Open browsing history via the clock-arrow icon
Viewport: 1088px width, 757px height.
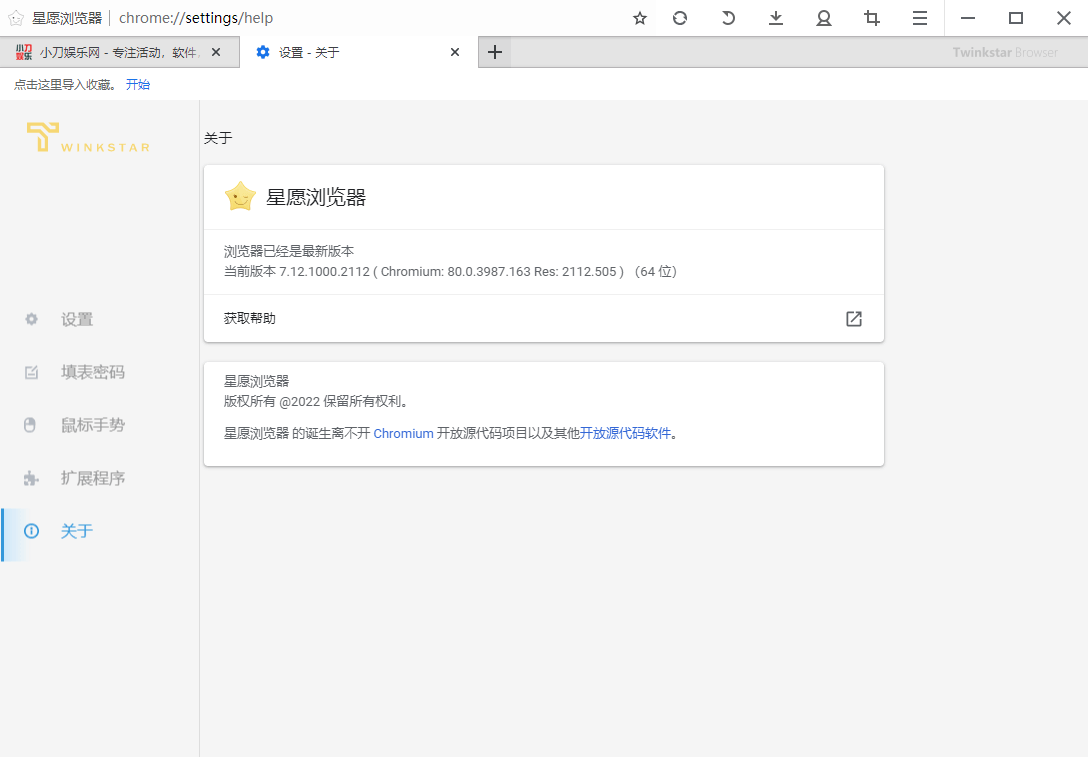pos(727,18)
